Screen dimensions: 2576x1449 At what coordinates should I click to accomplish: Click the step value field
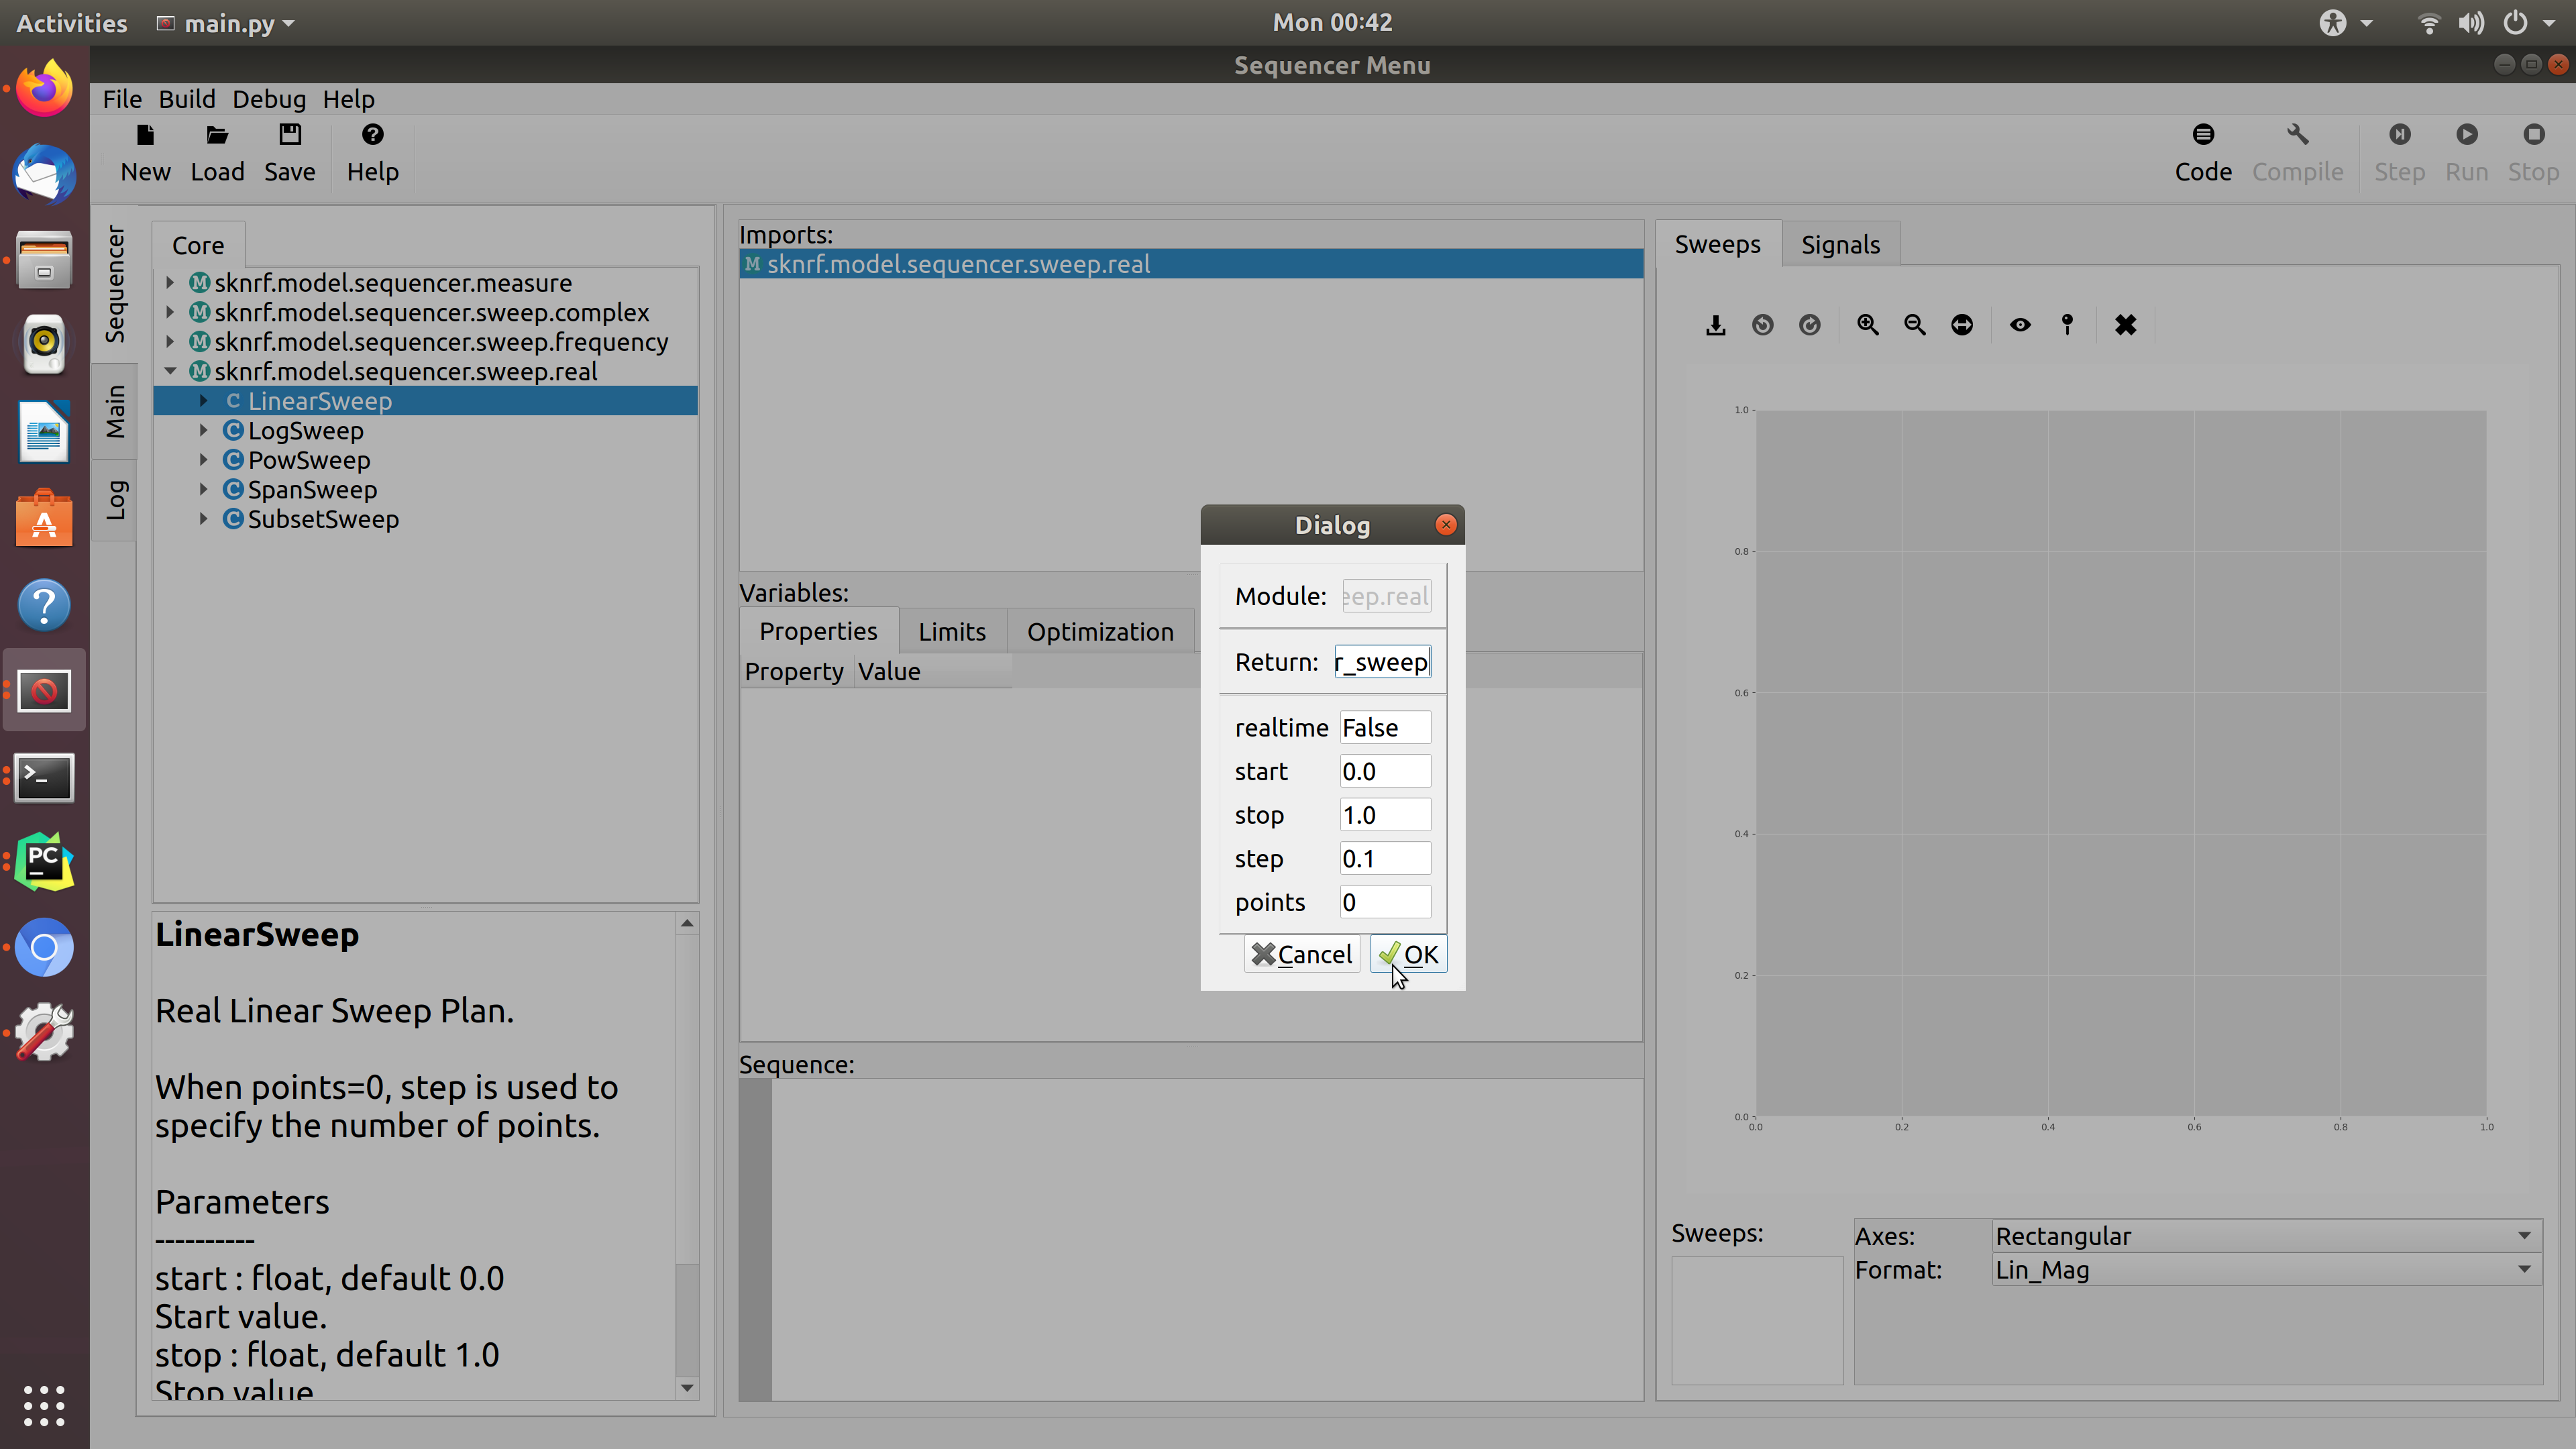click(1385, 859)
